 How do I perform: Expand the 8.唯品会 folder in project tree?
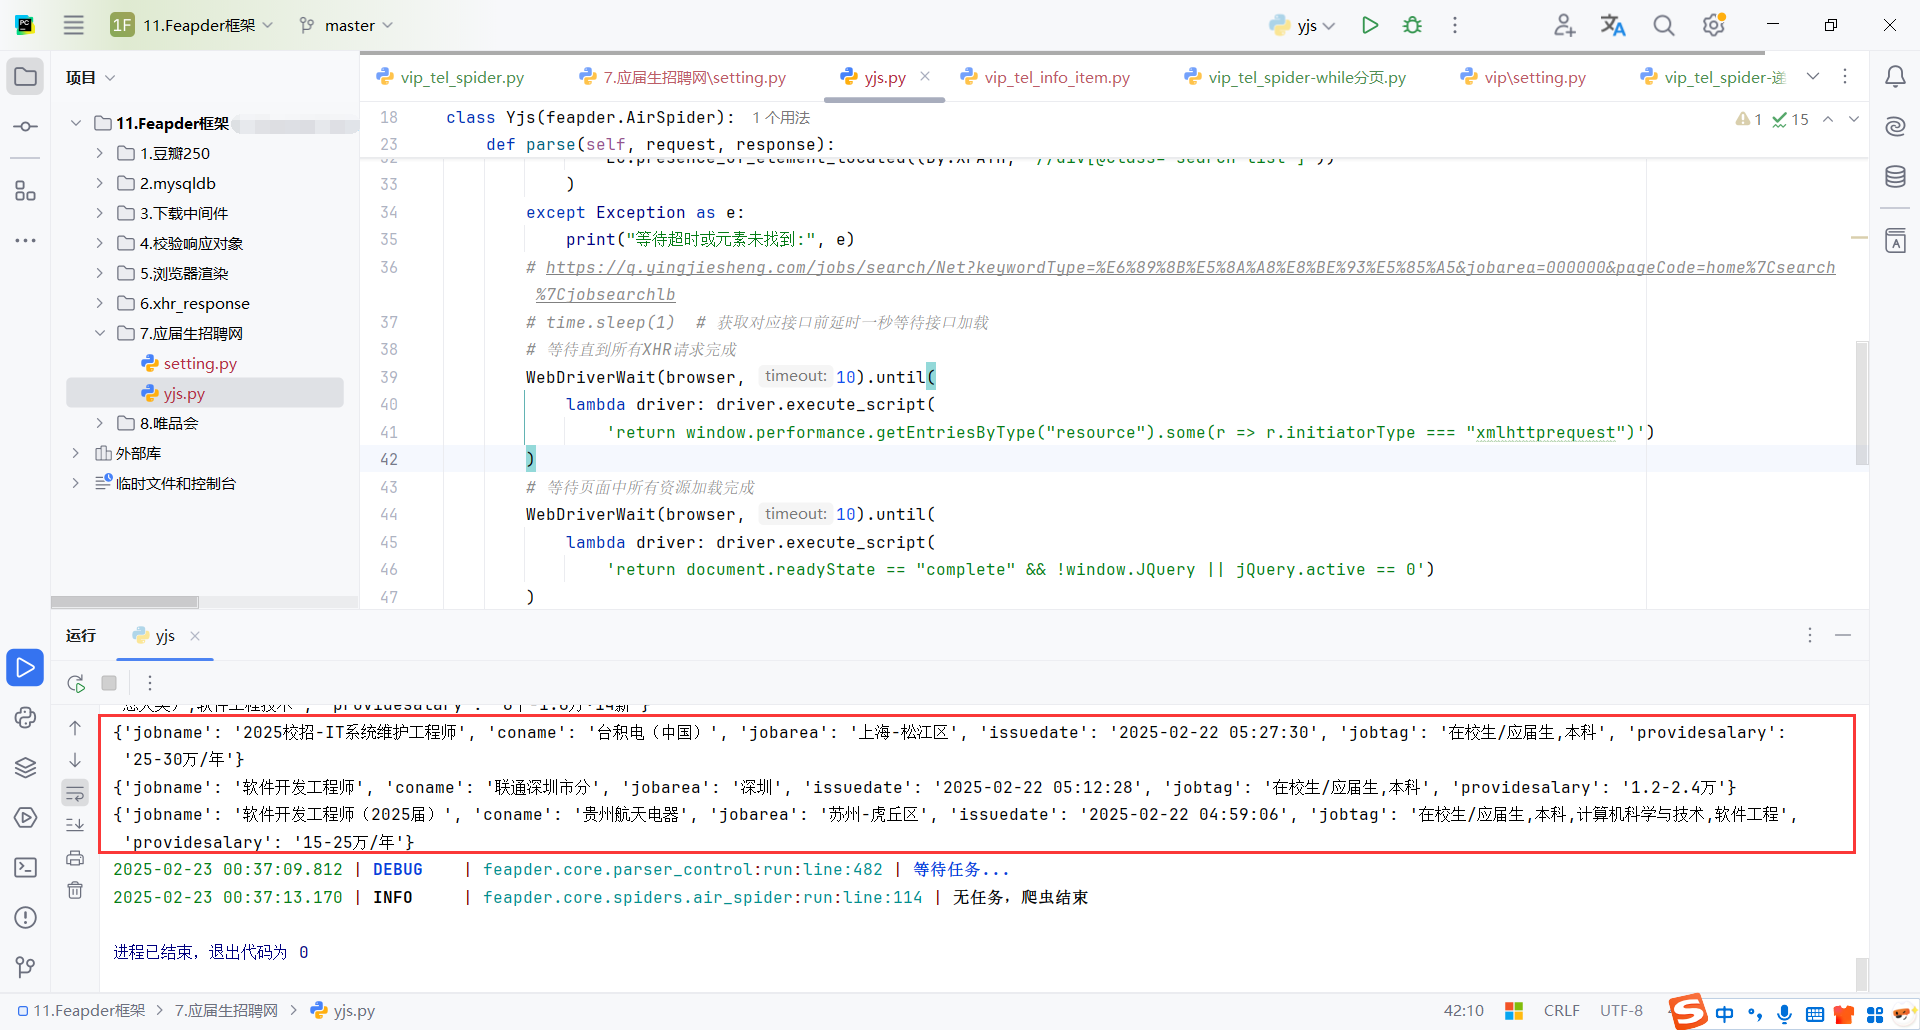99,423
